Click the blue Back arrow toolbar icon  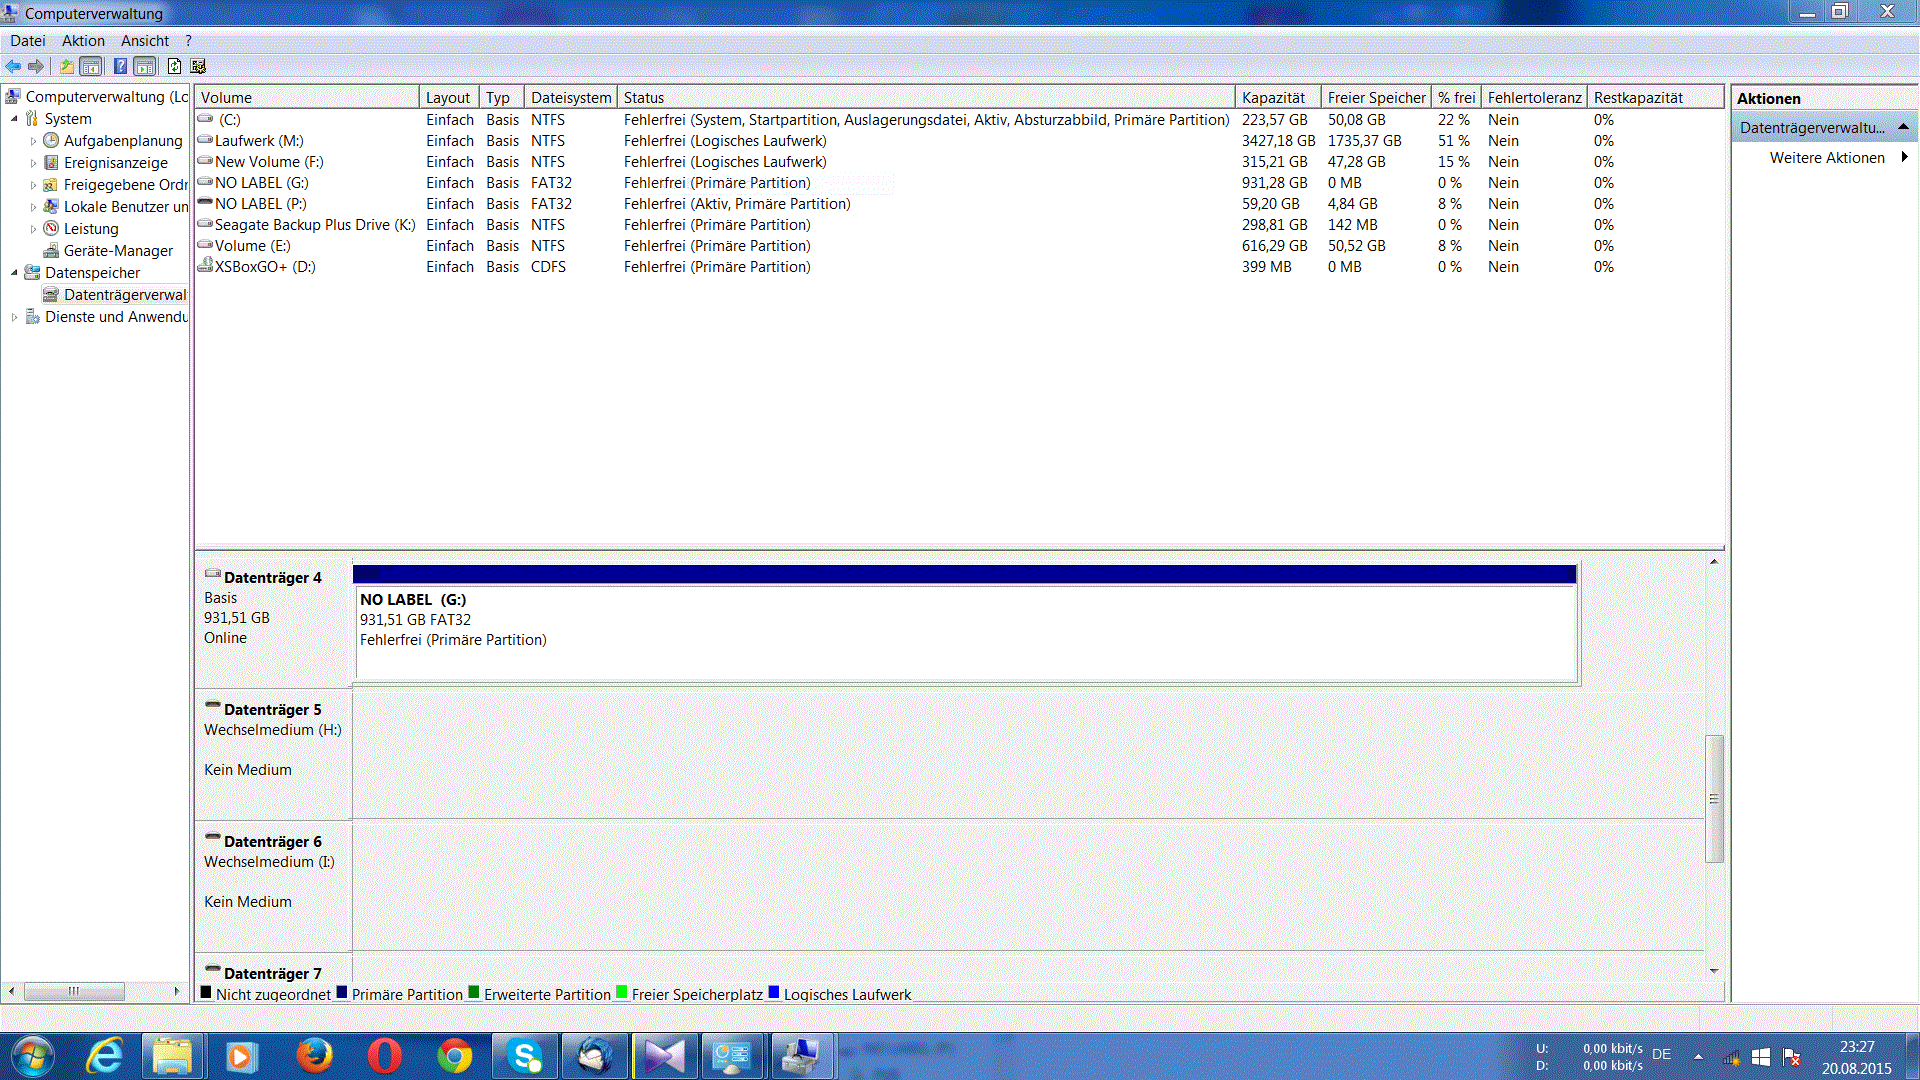pyautogui.click(x=13, y=66)
